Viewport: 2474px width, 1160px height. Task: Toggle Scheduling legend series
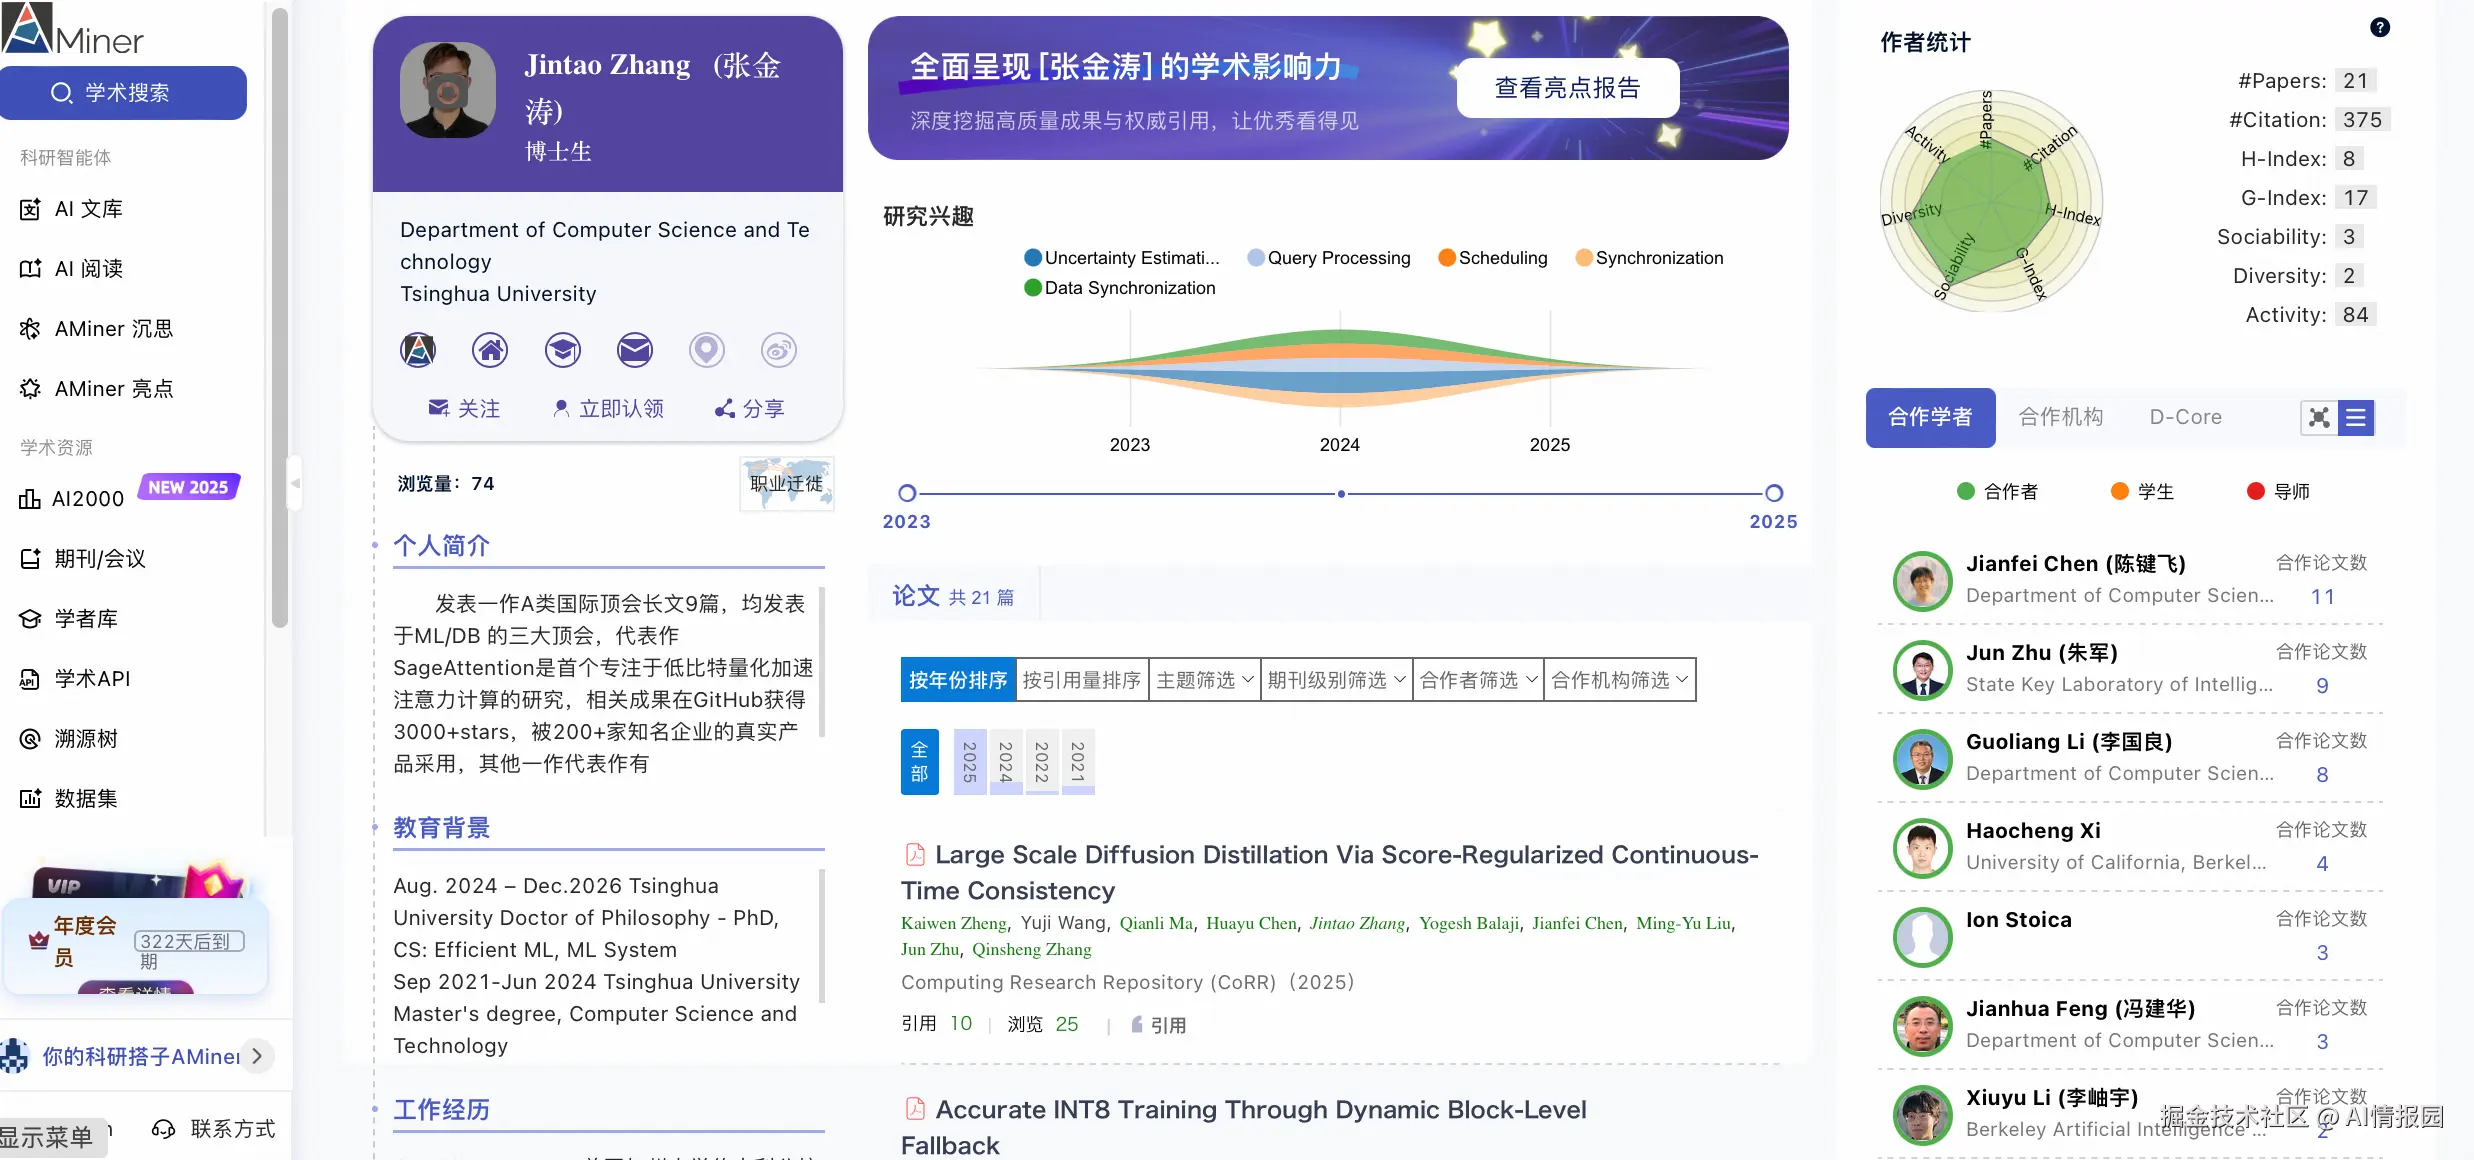click(1492, 258)
